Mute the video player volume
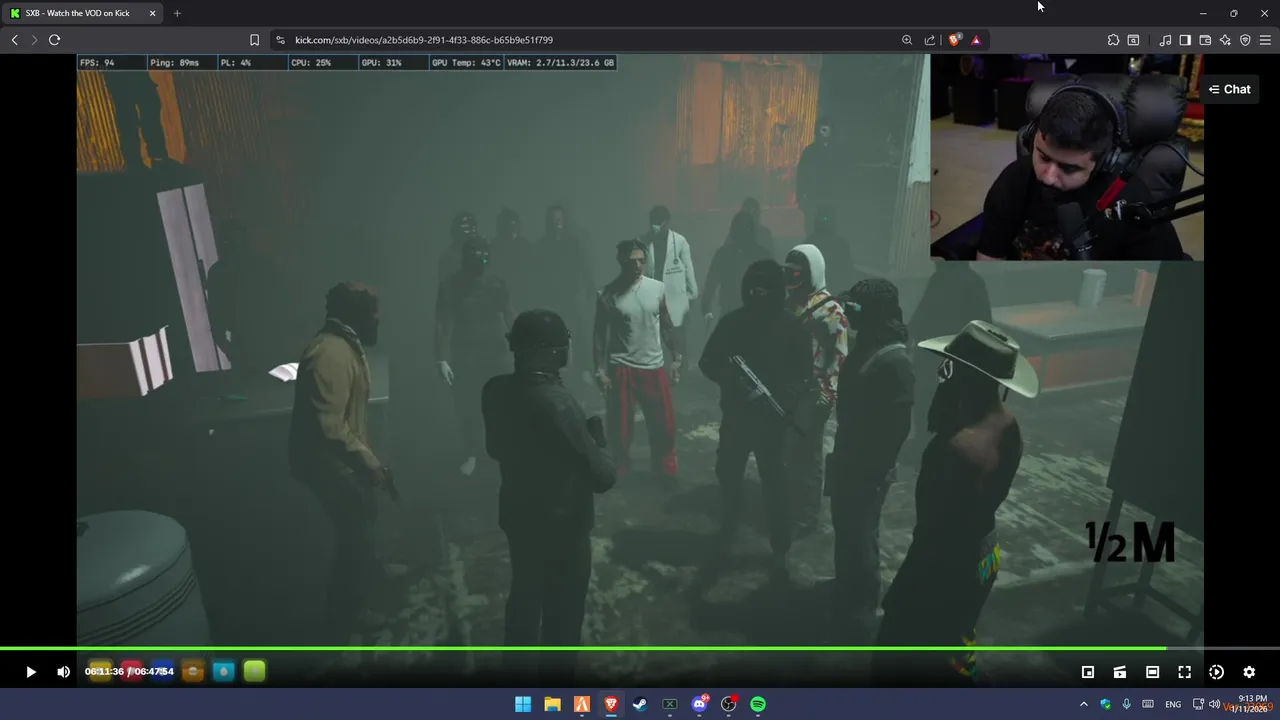This screenshot has width=1280, height=720. 63,672
